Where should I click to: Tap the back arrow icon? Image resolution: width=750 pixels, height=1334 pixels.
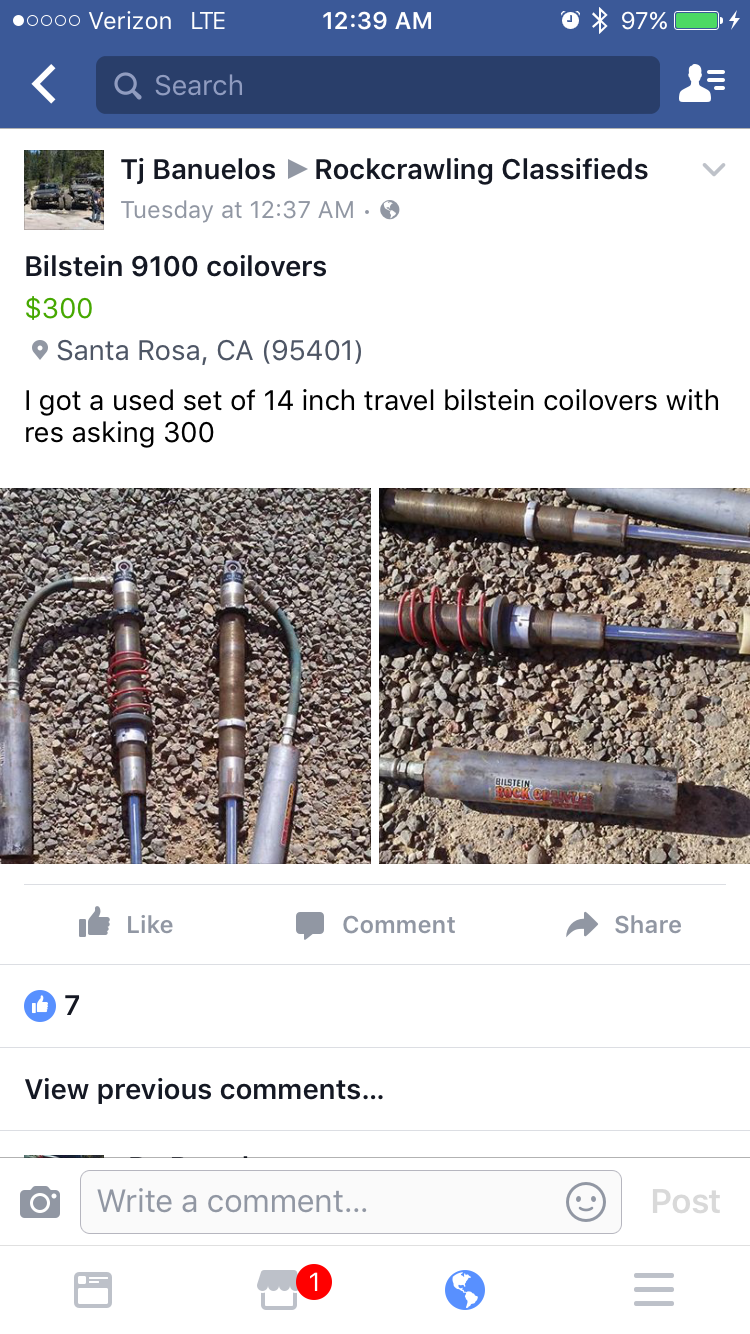pyautogui.click(x=44, y=85)
